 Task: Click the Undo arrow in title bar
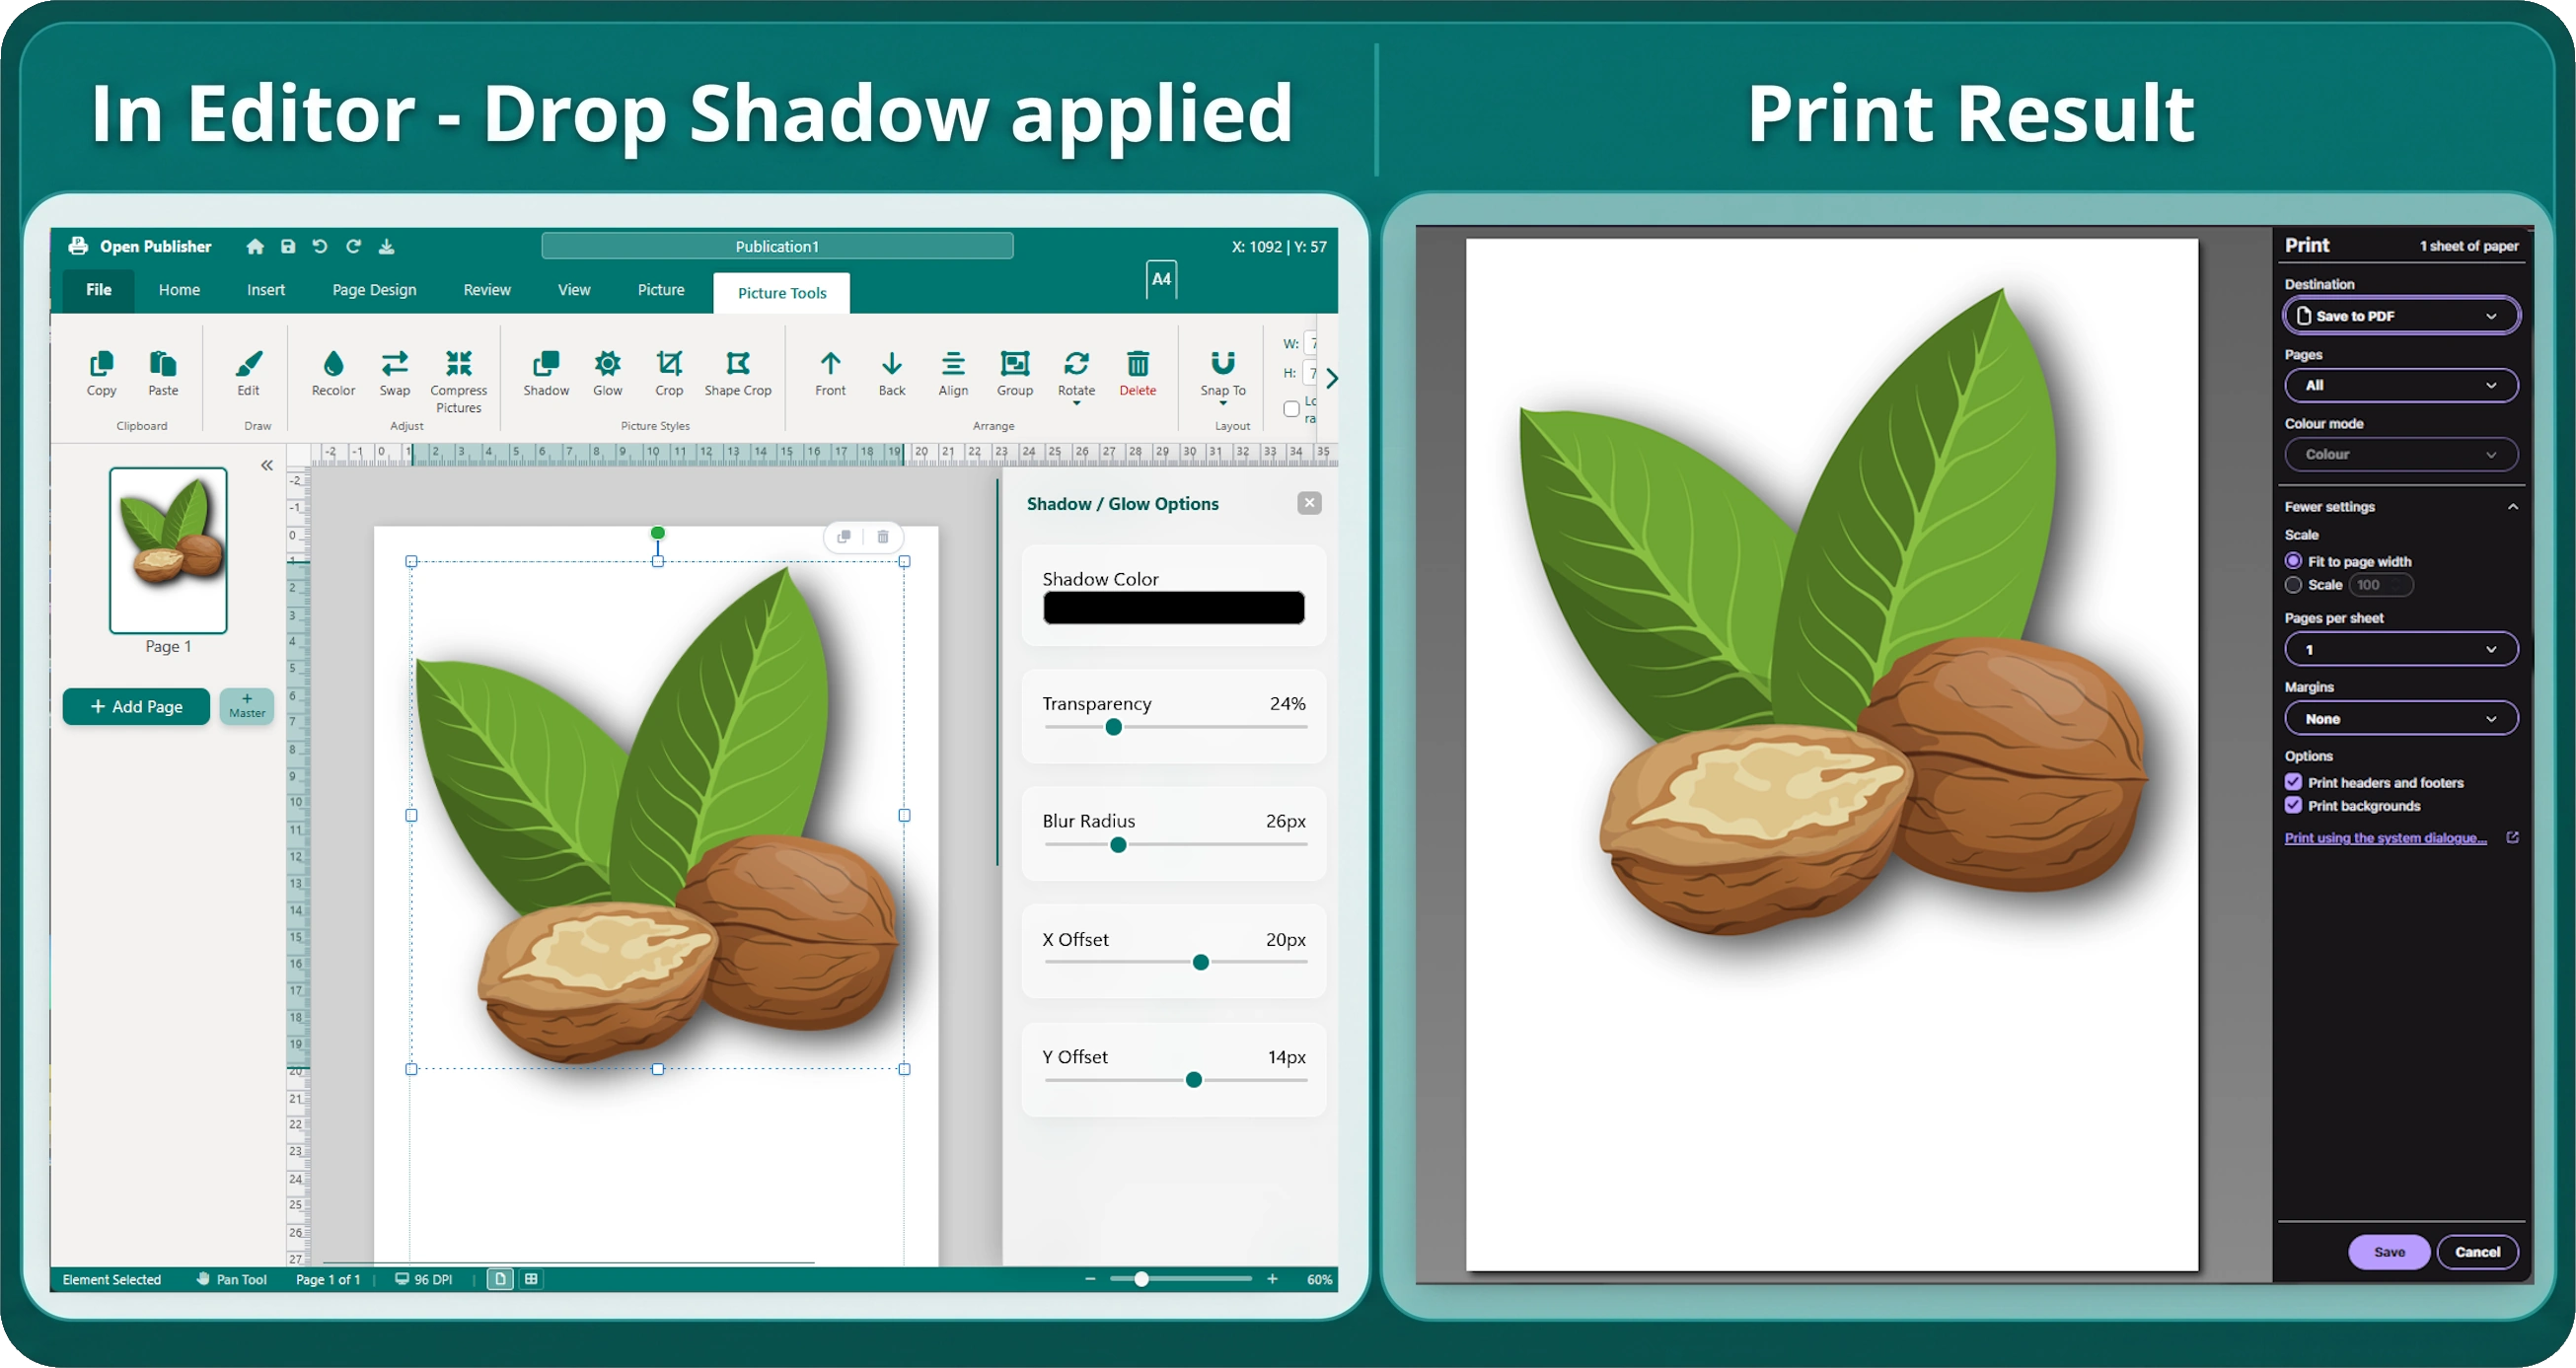click(x=320, y=246)
